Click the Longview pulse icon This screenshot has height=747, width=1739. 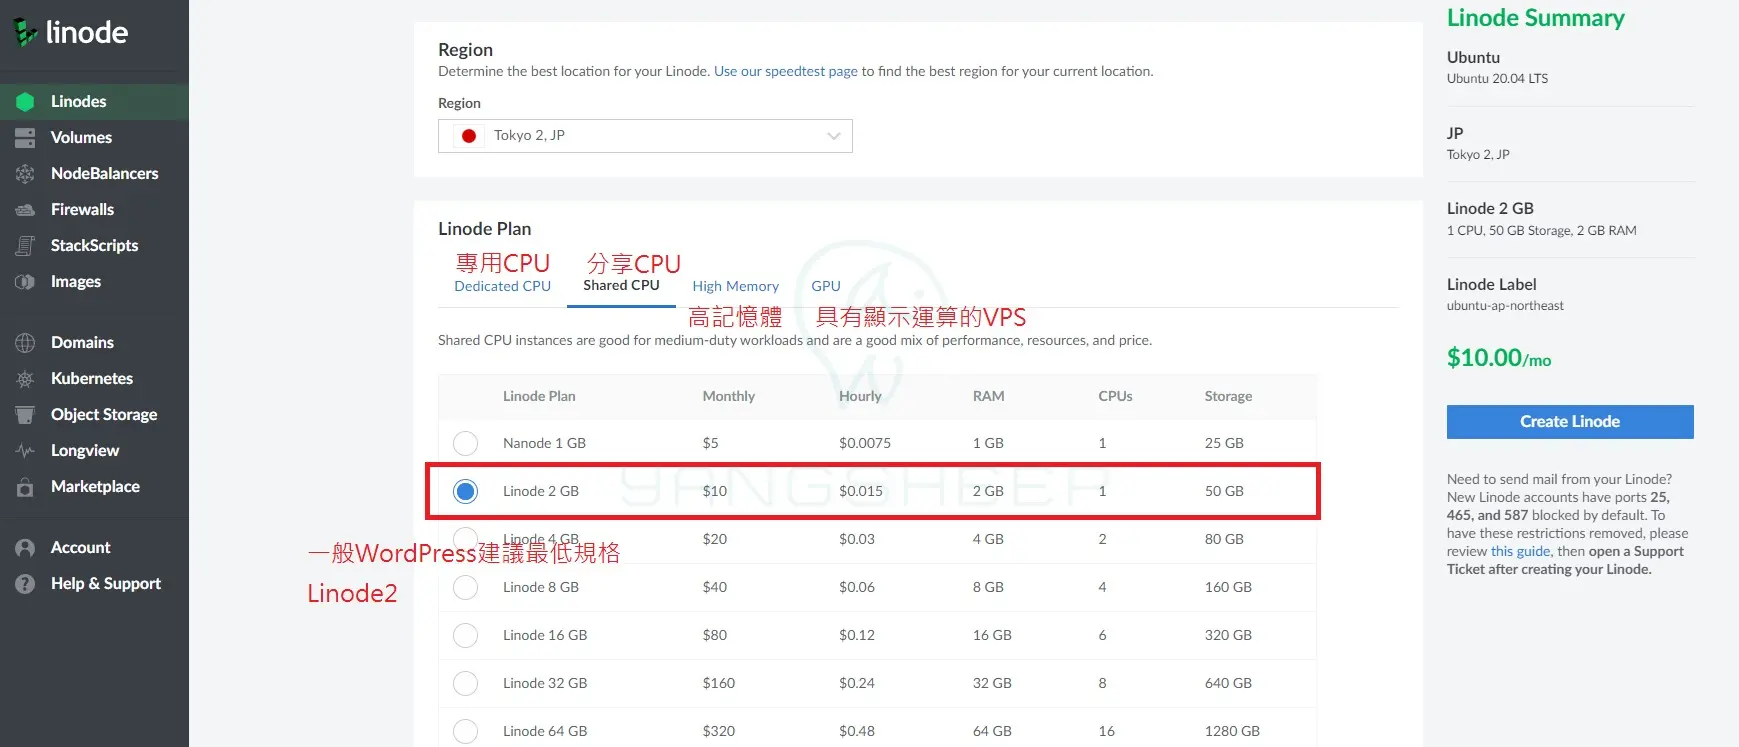point(25,451)
